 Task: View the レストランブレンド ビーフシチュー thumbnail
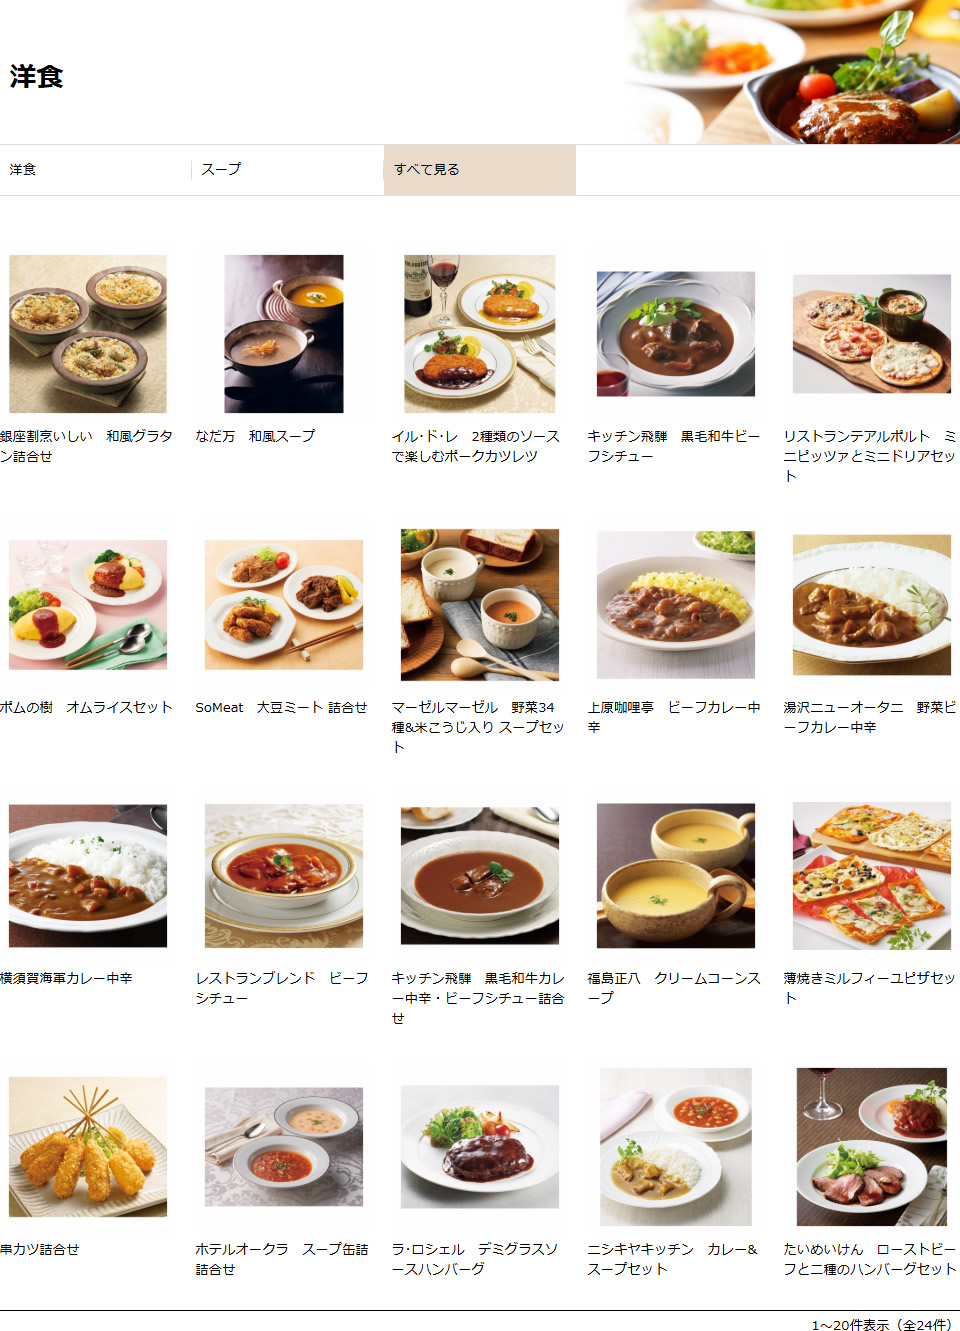pos(284,876)
